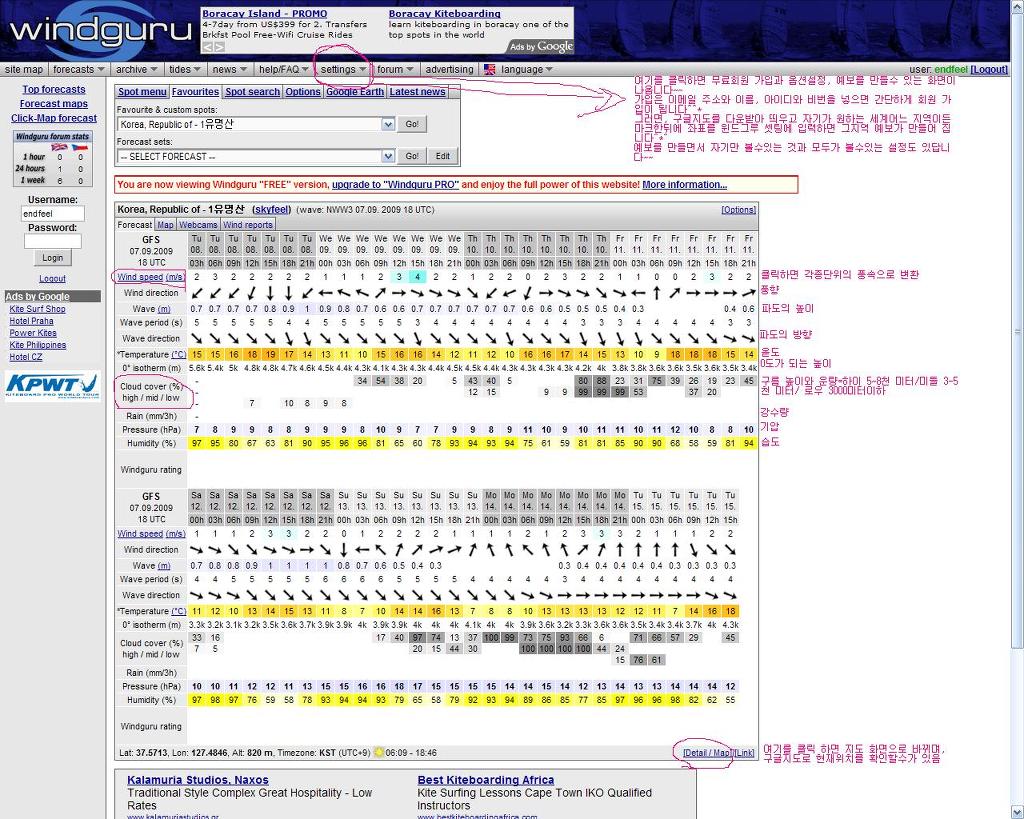Open the KPWT kiteboard tour banner
This screenshot has width=1024, height=819.
[53, 385]
